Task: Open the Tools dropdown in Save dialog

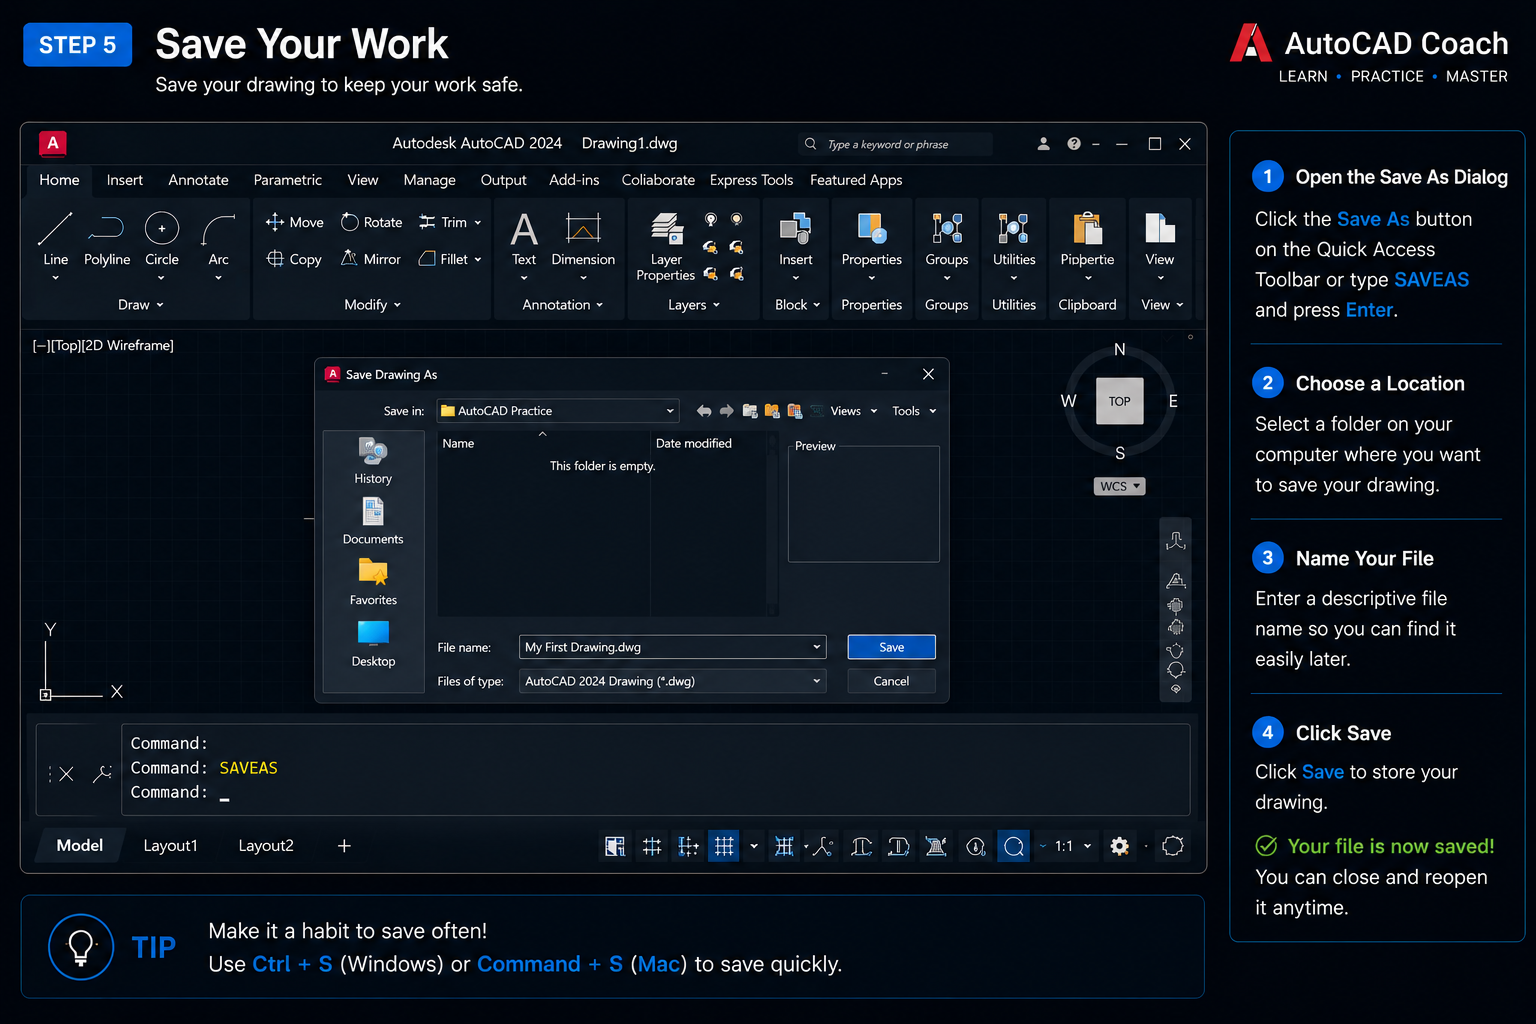Action: [914, 411]
